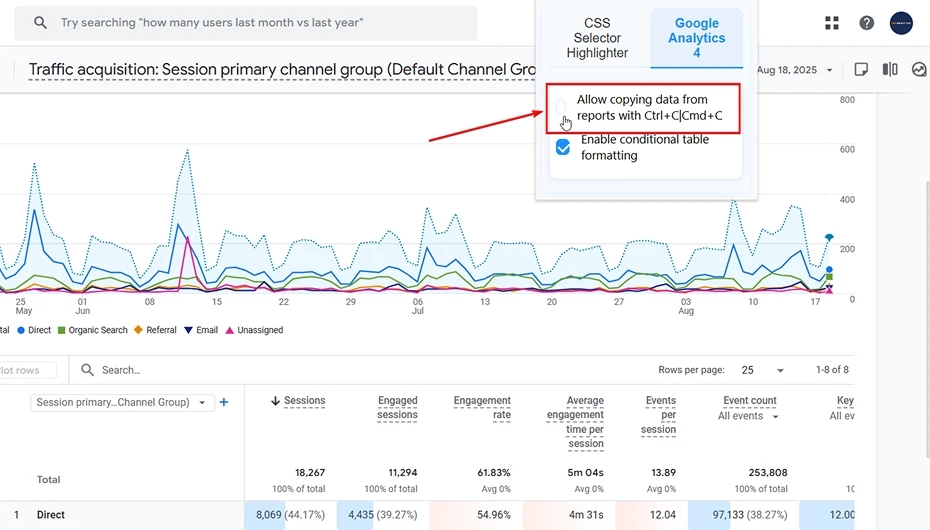The width and height of the screenshot is (930, 530).
Task: Sort by Average engagement time per session
Action: pyautogui.click(x=575, y=422)
